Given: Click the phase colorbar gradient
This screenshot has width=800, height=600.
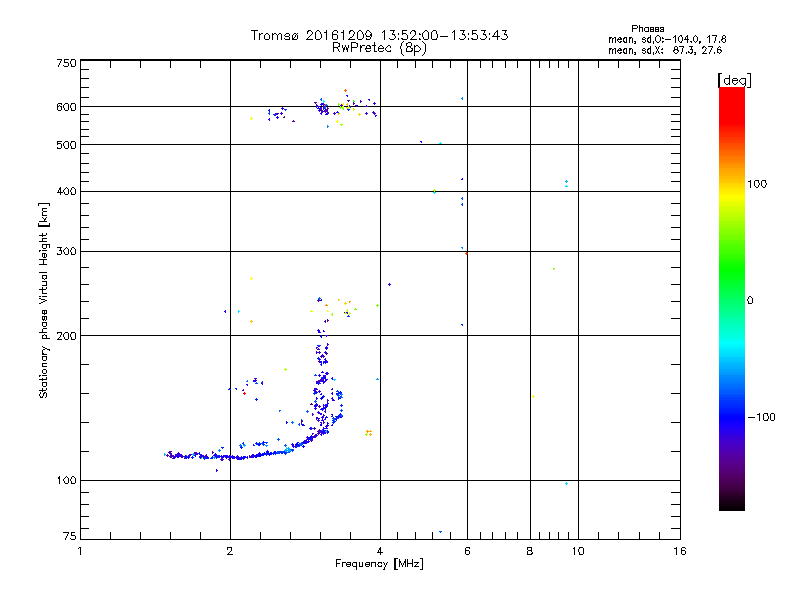Looking at the screenshot, I should click(732, 299).
